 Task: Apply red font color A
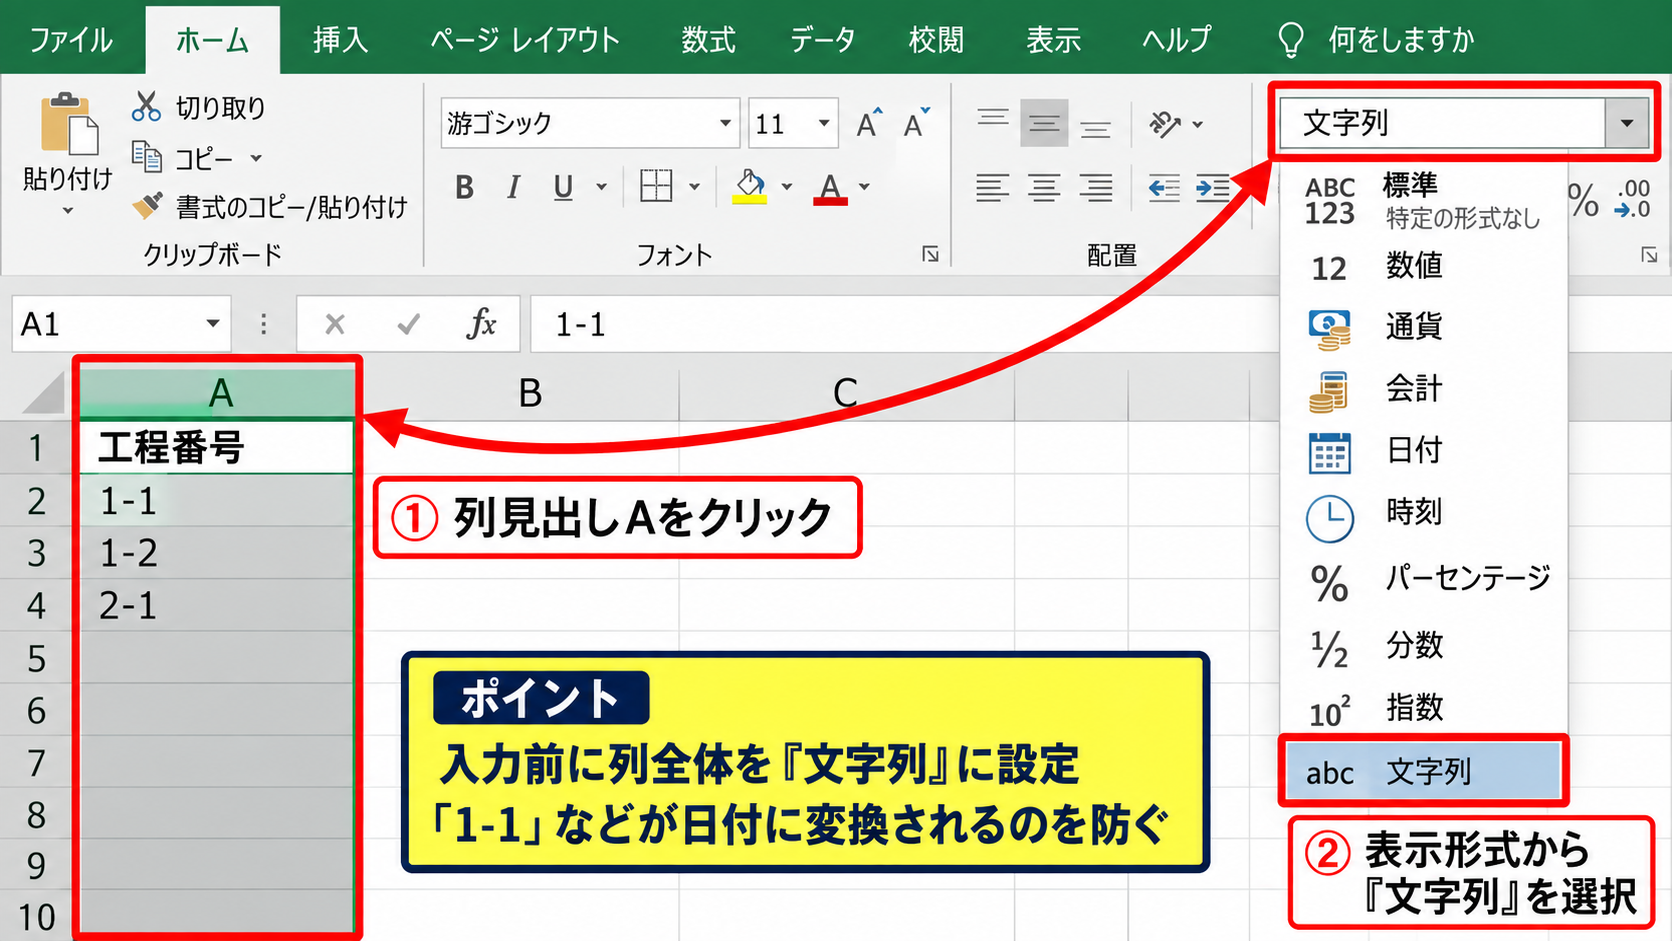tap(830, 187)
